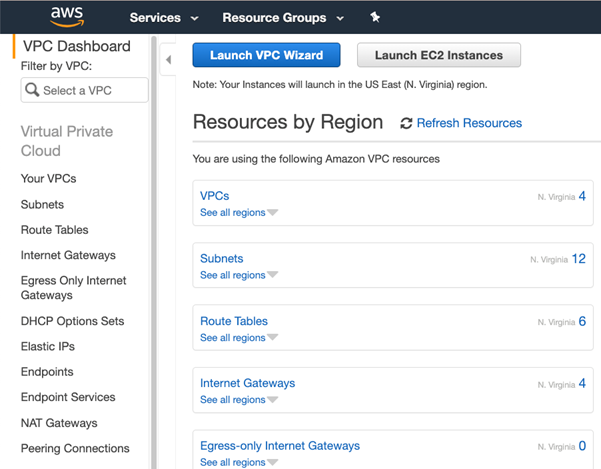The height and width of the screenshot is (469, 601).
Task: Click the Refresh Resources link
Action: (469, 123)
